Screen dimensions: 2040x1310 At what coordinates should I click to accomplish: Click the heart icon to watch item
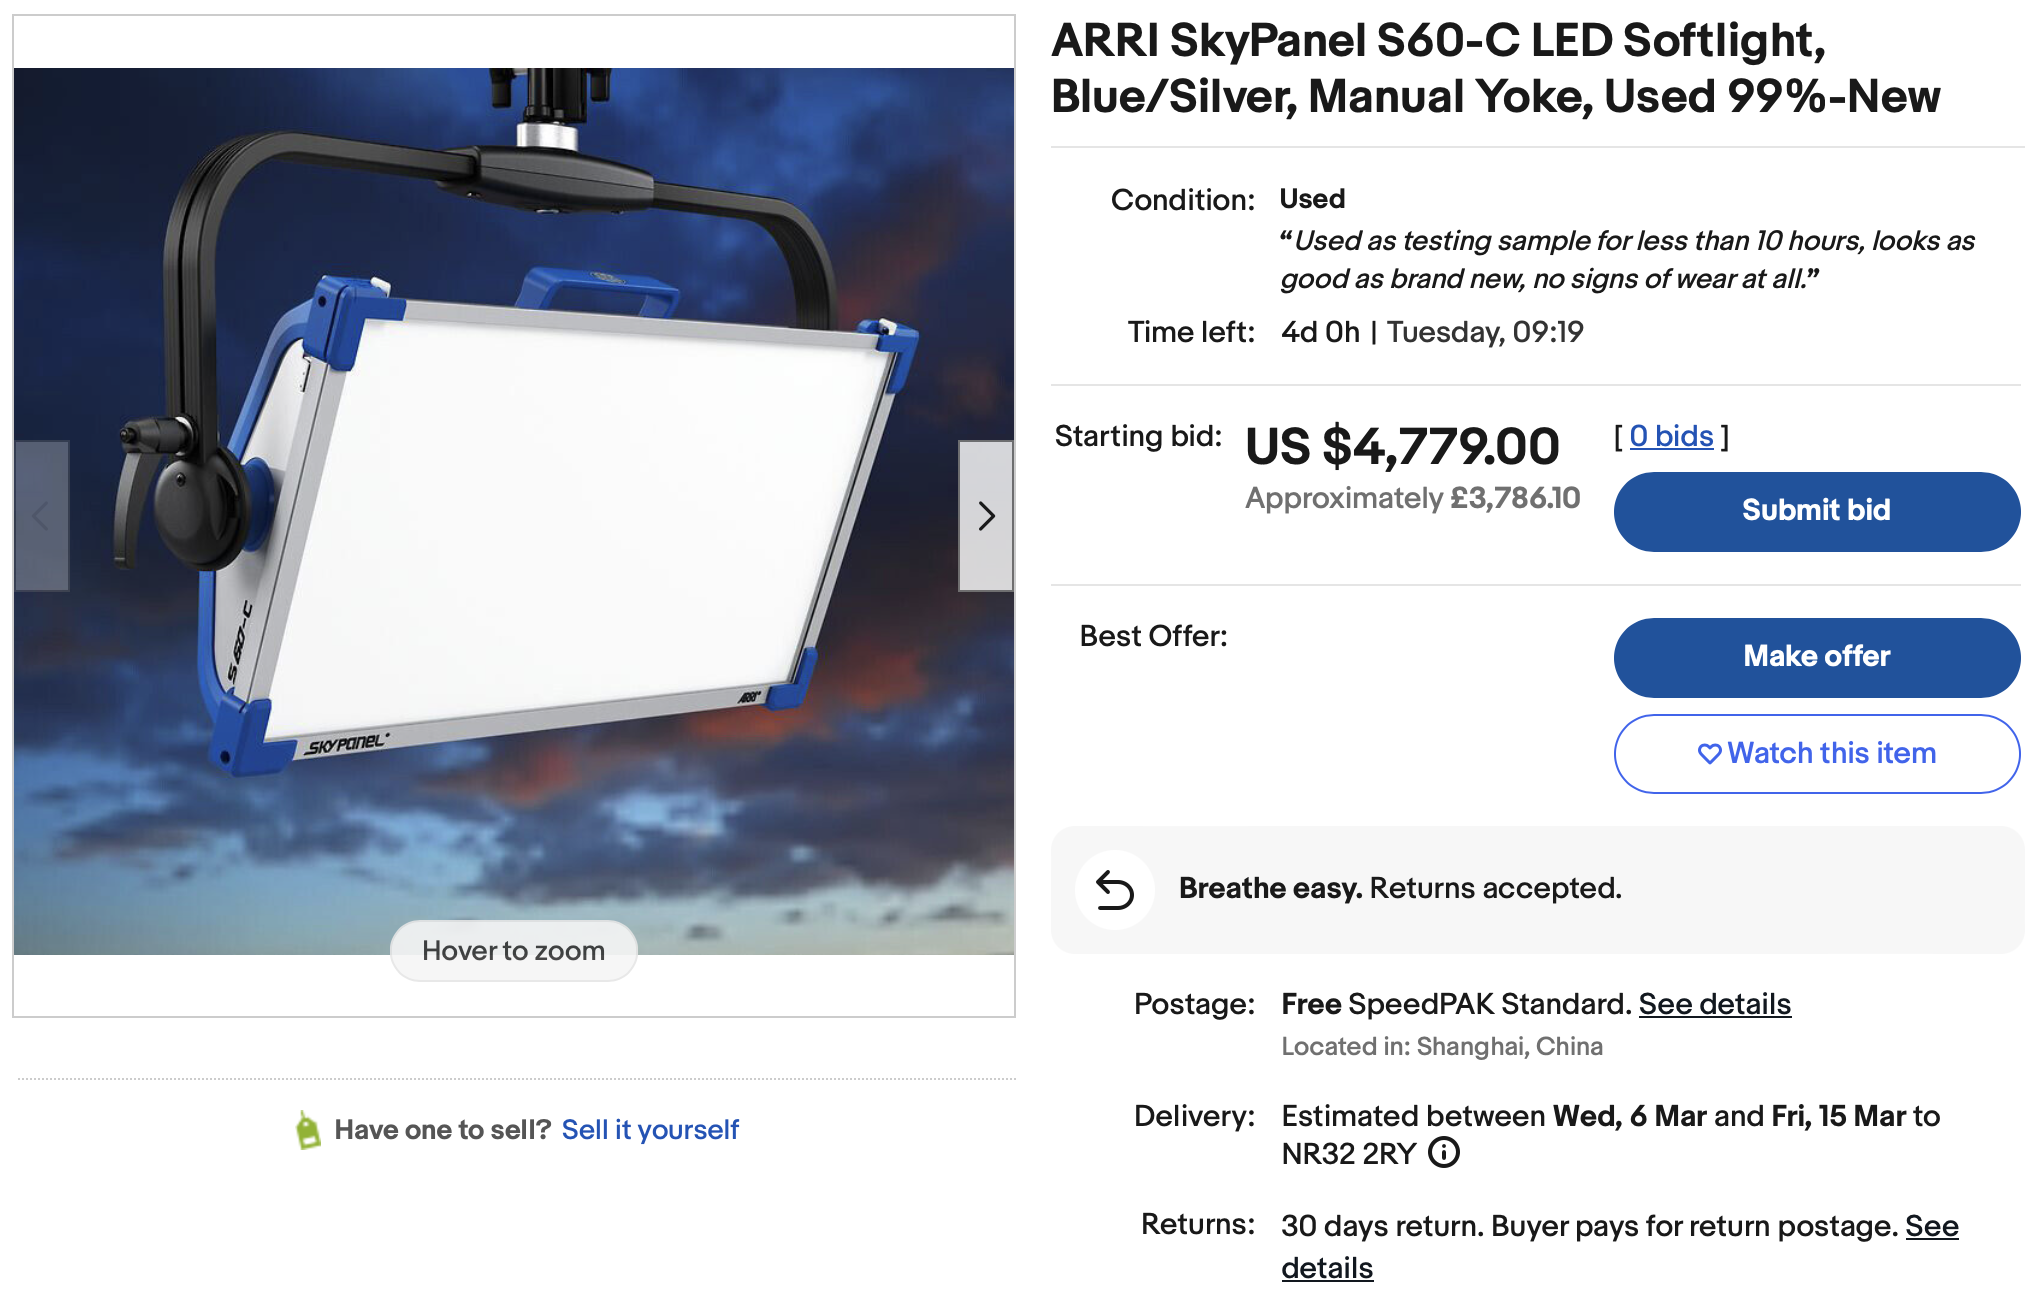click(1709, 754)
